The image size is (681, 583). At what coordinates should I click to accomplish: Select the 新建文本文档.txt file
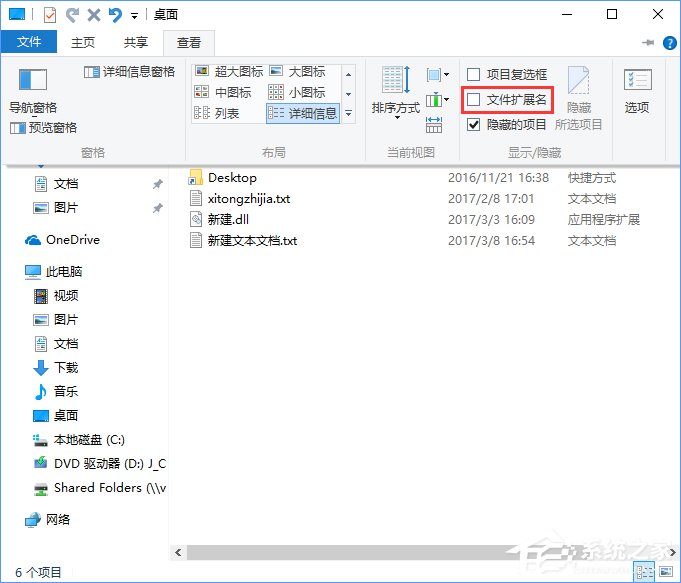[x=244, y=240]
